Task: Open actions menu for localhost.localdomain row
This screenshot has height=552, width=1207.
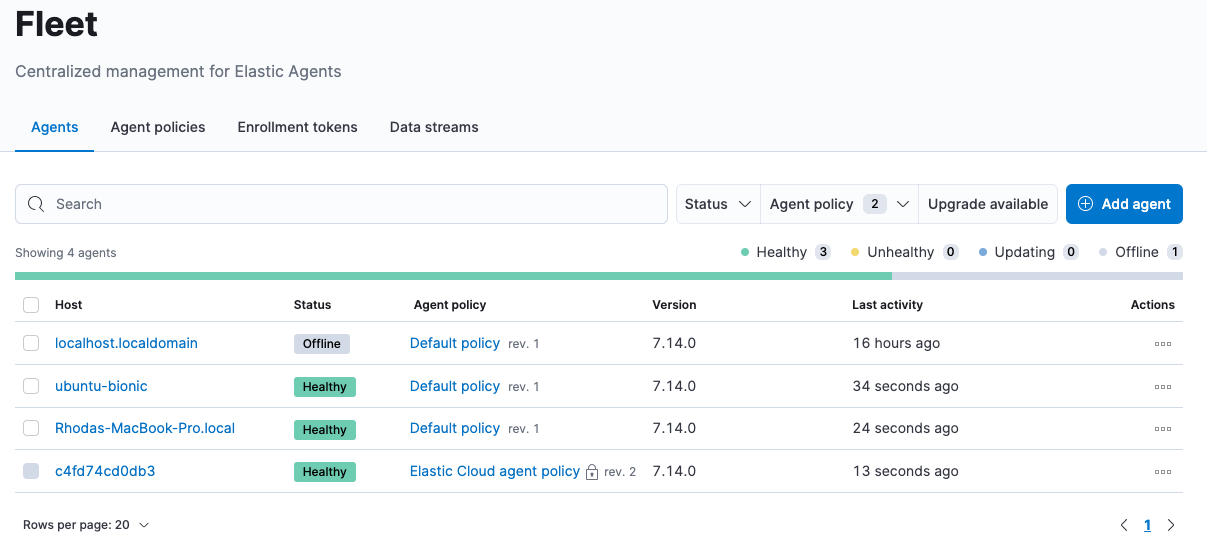Action: coord(1162,344)
